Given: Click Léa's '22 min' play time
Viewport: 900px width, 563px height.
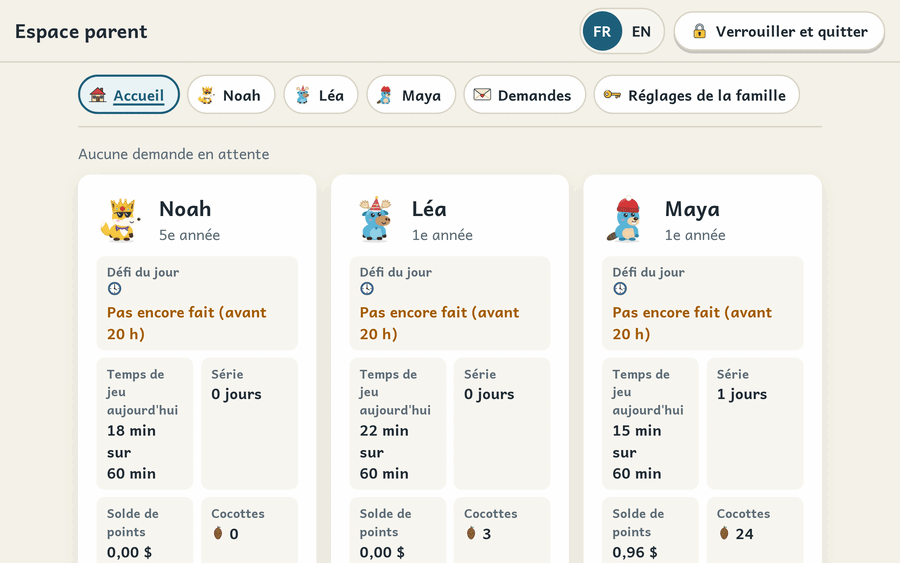Looking at the screenshot, I should coord(384,431).
